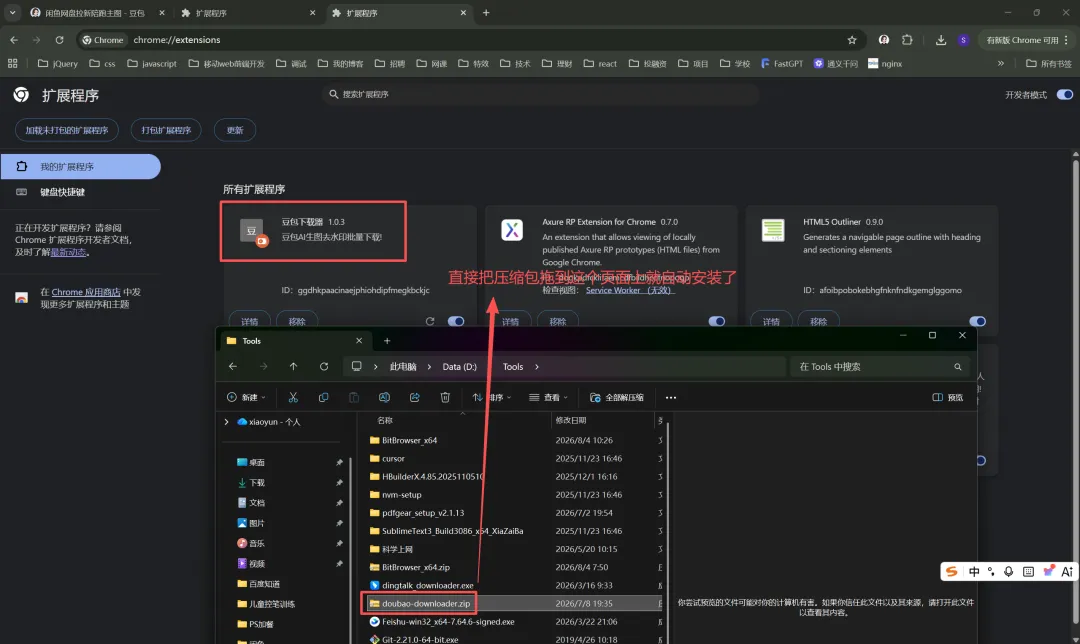The width and height of the screenshot is (1080, 644).
Task: Add a new tab in the Explorer window
Action: pyautogui.click(x=387, y=341)
